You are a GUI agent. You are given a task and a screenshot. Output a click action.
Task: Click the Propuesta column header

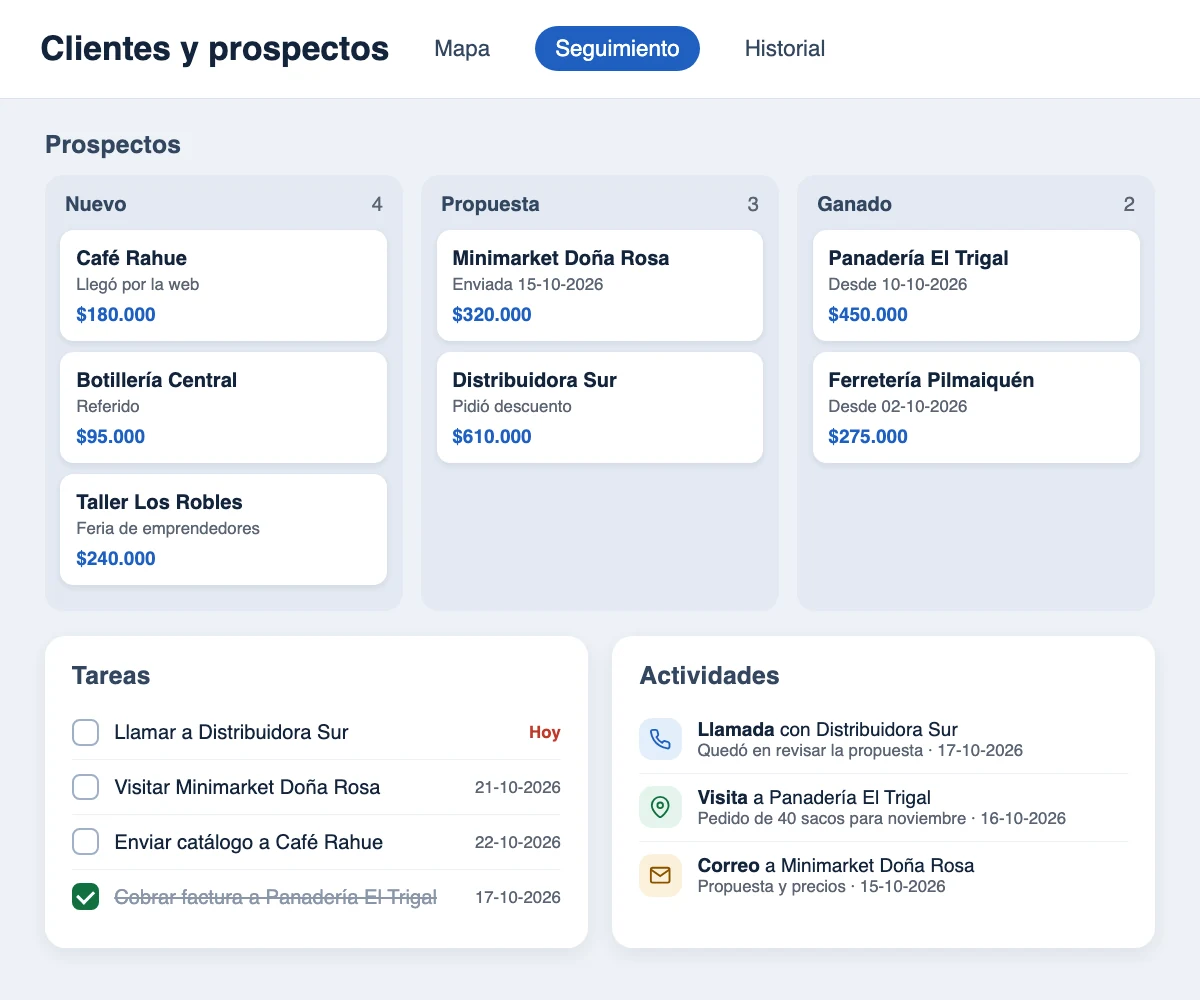click(490, 204)
